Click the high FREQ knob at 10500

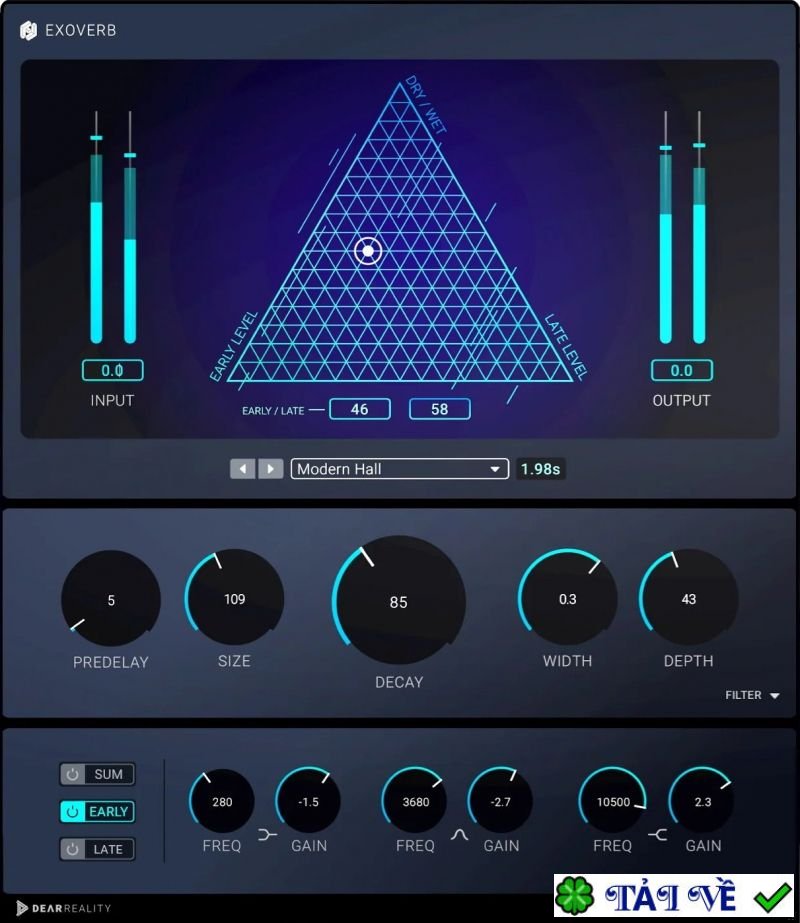pyautogui.click(x=613, y=801)
